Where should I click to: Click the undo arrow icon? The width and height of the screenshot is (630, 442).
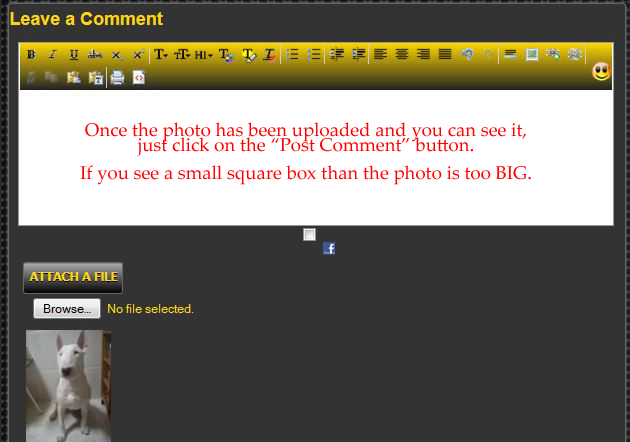pyautogui.click(x=467, y=55)
